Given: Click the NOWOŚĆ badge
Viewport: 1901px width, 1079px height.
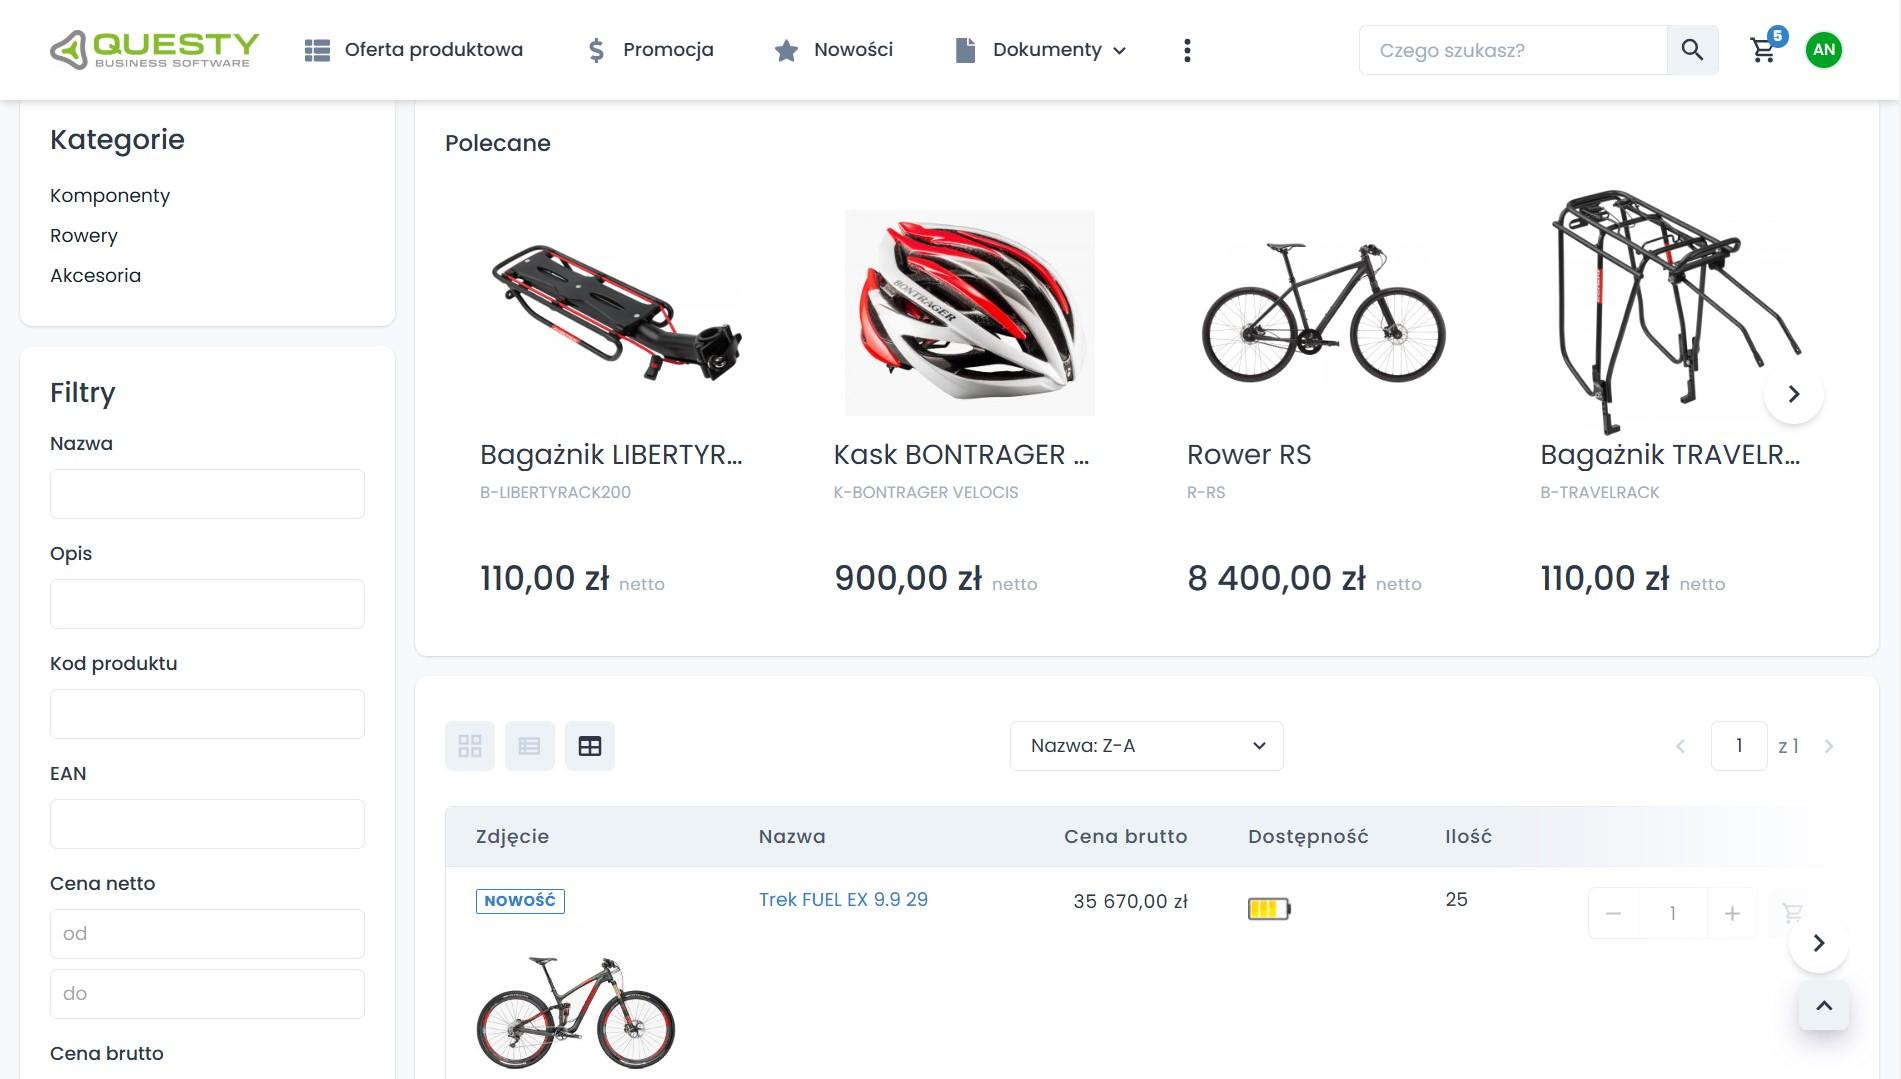Looking at the screenshot, I should pyautogui.click(x=520, y=901).
